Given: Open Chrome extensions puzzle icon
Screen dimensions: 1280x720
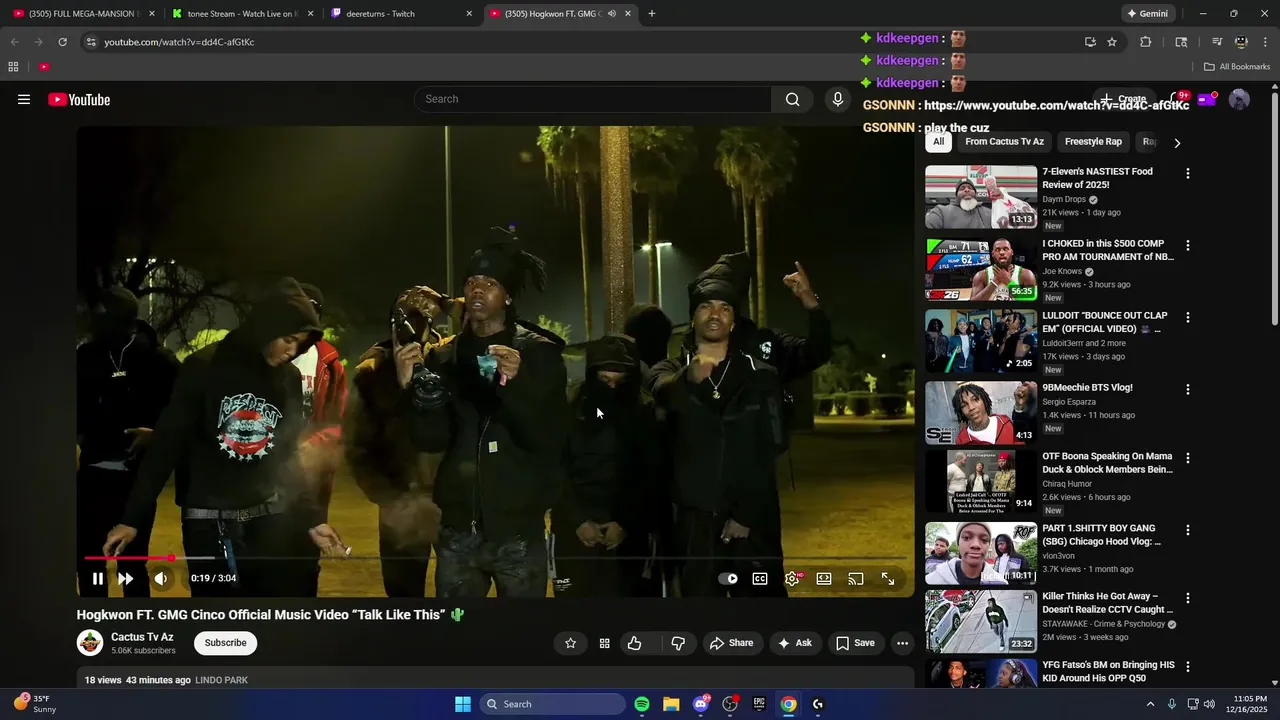Looking at the screenshot, I should pos(1146,42).
